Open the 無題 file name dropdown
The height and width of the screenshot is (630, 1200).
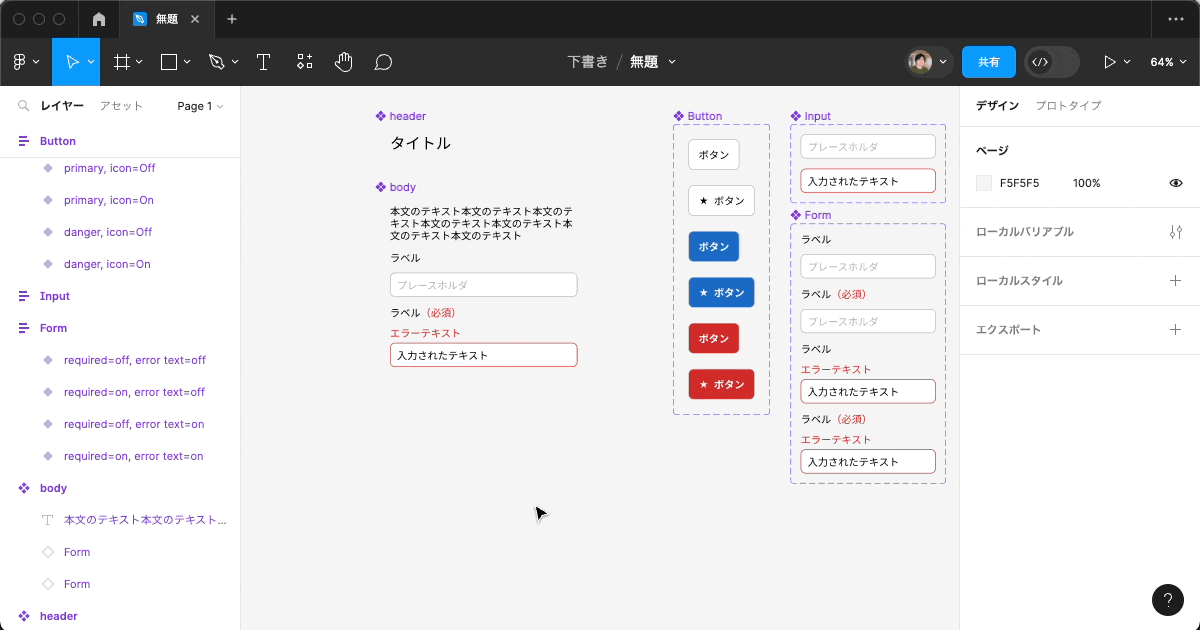tap(653, 61)
